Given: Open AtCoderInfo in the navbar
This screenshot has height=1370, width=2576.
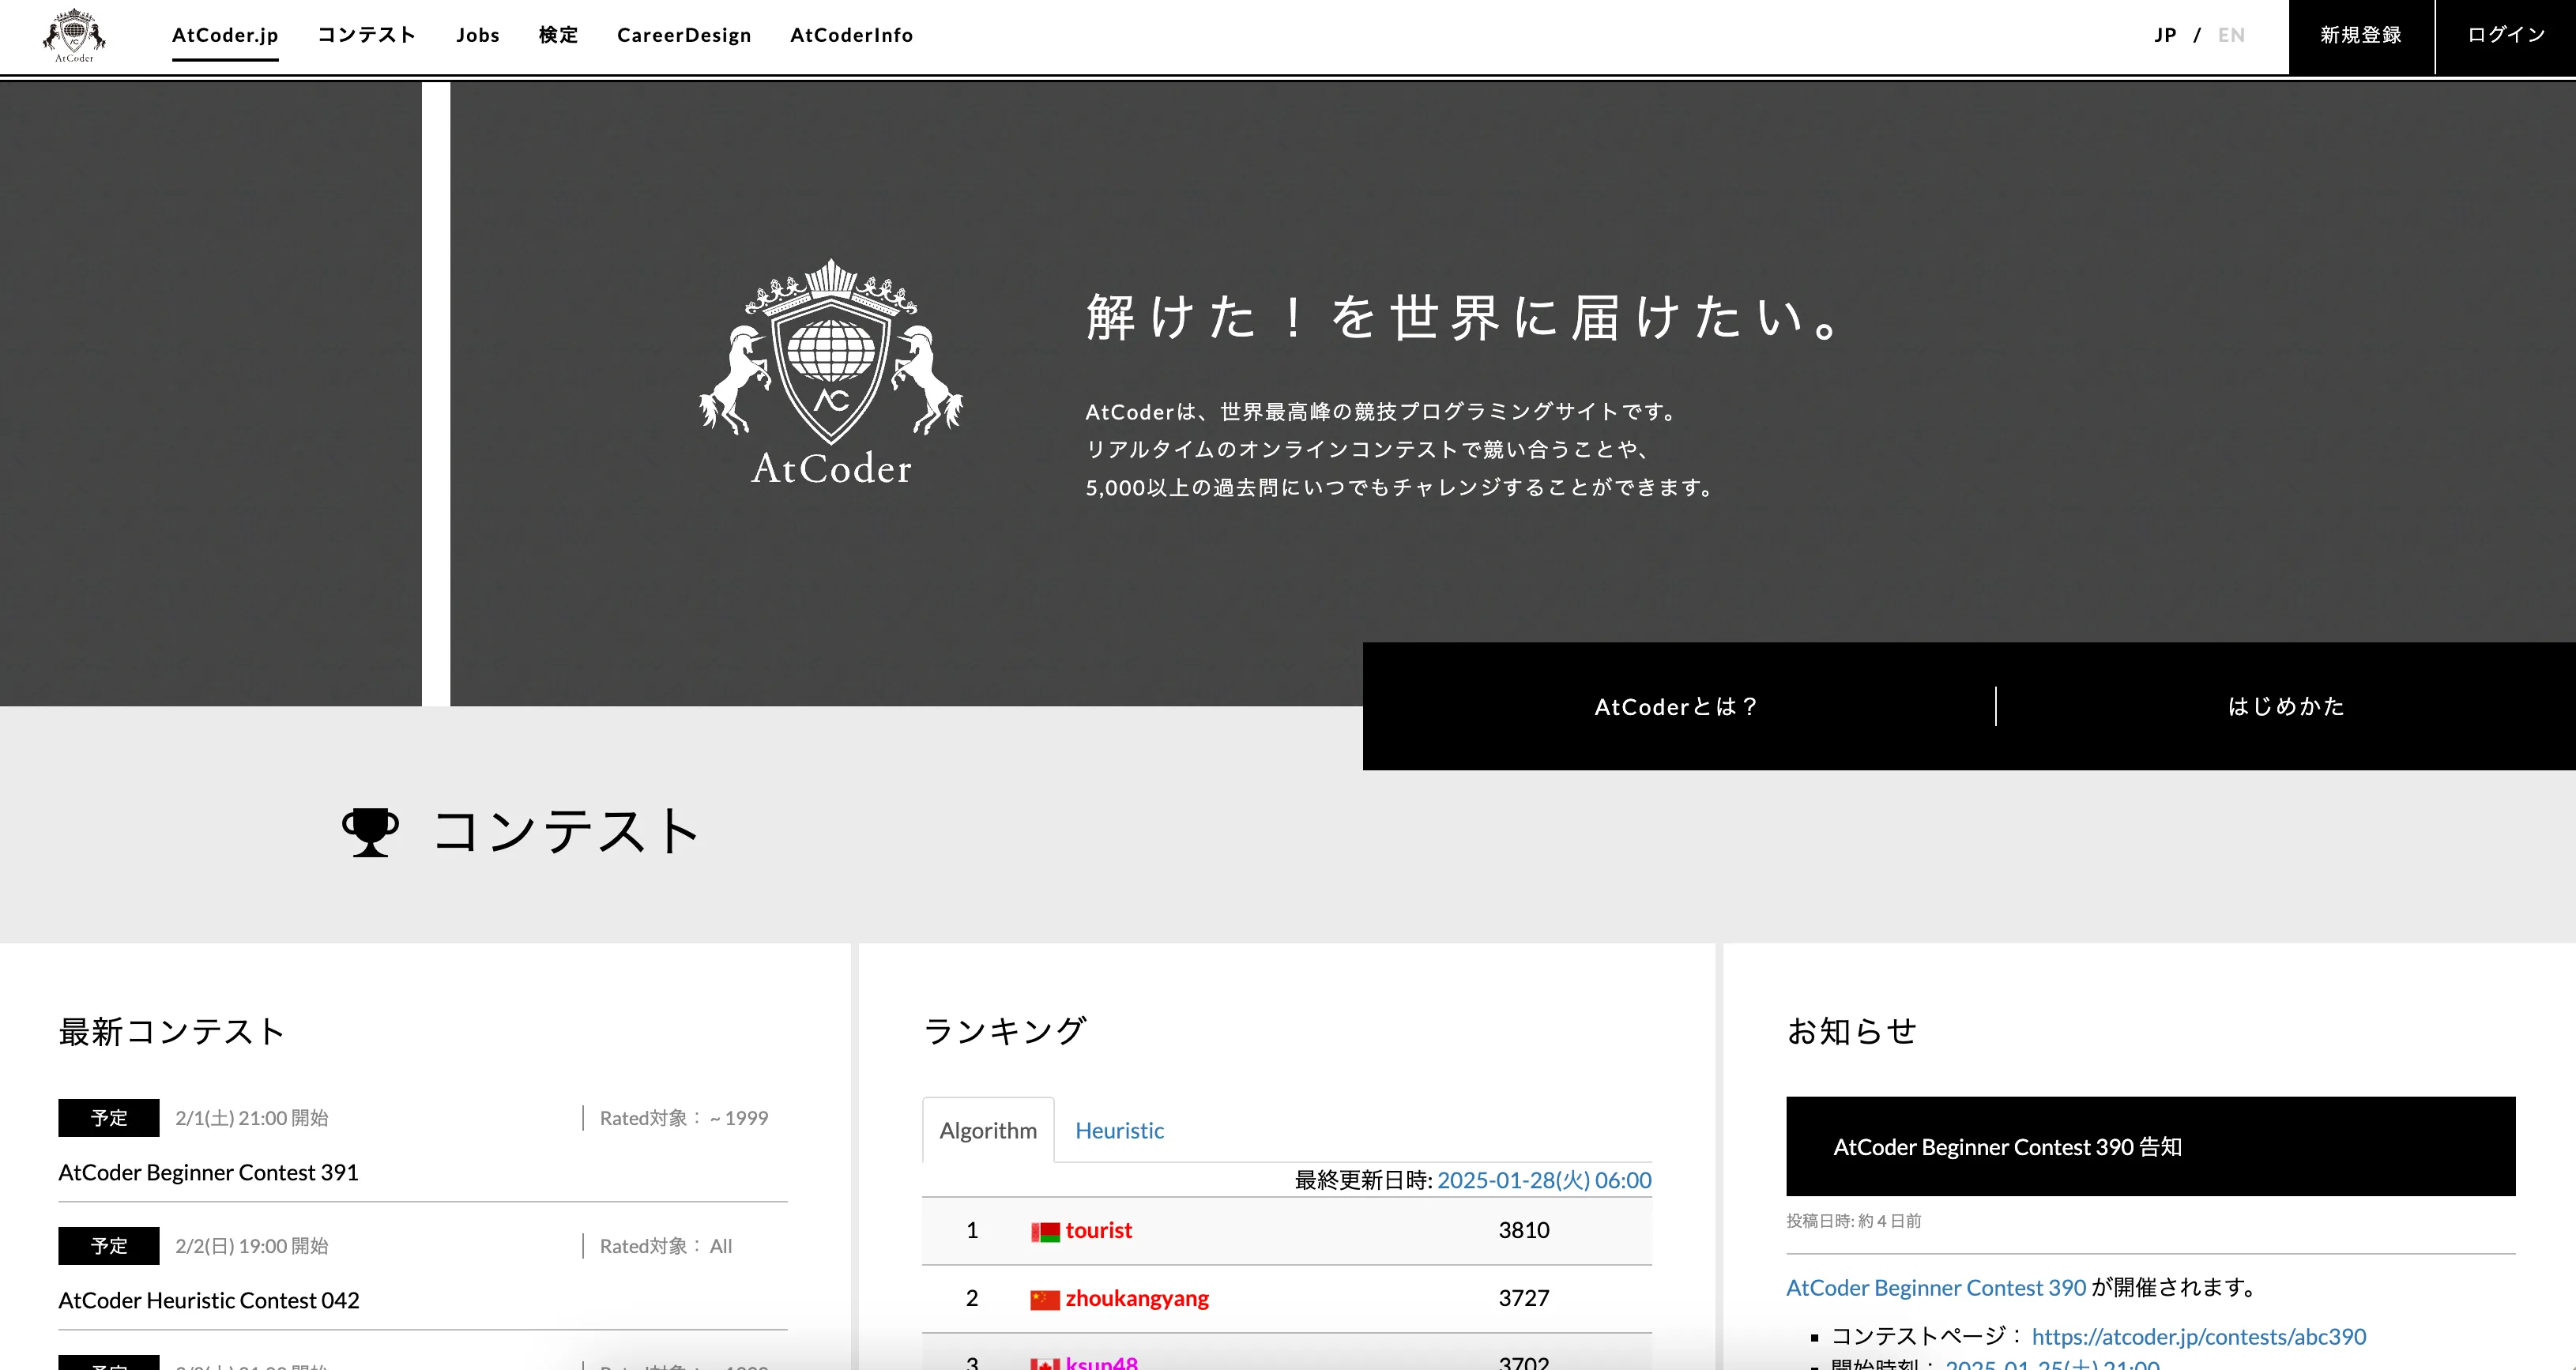Looking at the screenshot, I should [852, 35].
